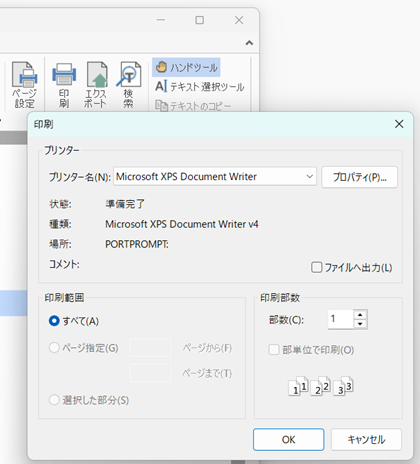This screenshot has width=420, height=464.
Task: Close the 印刷 dialog with X
Action: (399, 124)
